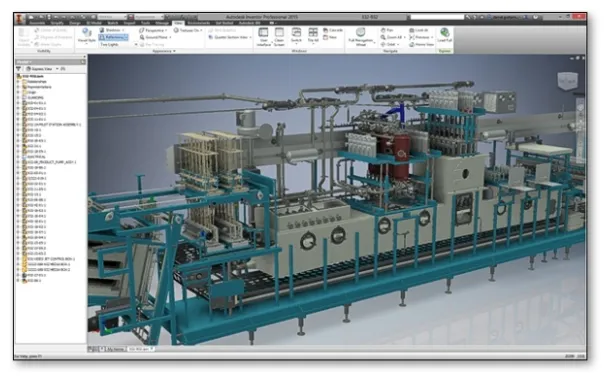The image size is (610, 382).
Task: Open the Inventor application menu button
Action: pyautogui.click(x=19, y=18)
